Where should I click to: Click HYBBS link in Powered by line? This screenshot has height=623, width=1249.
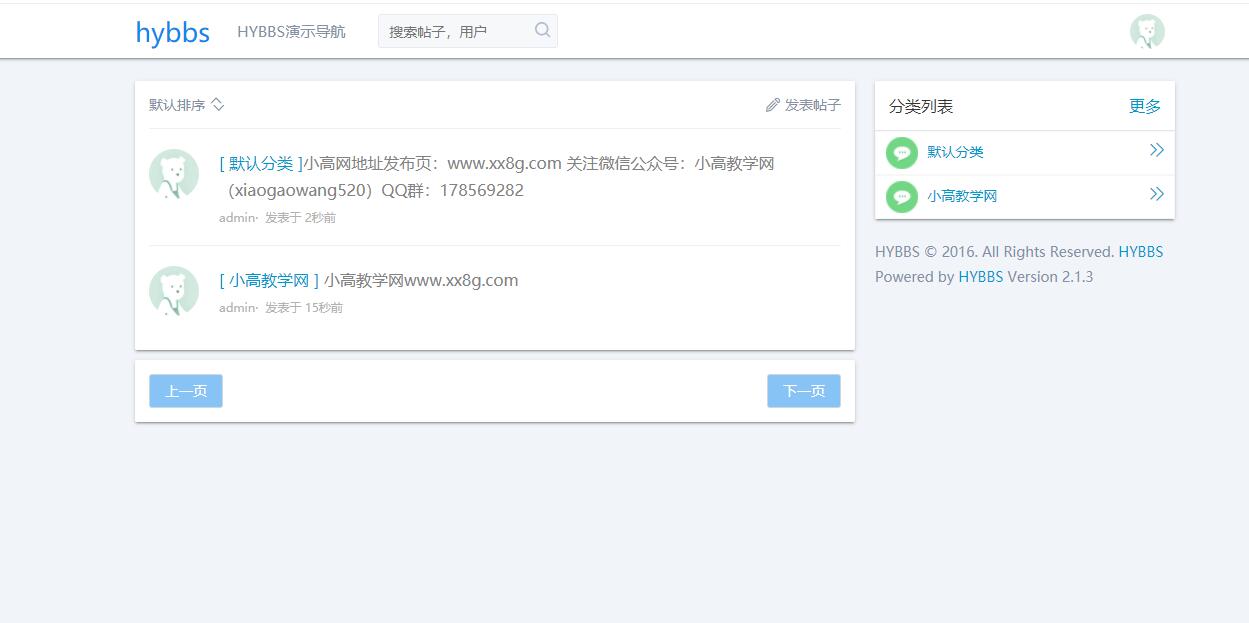pos(980,277)
